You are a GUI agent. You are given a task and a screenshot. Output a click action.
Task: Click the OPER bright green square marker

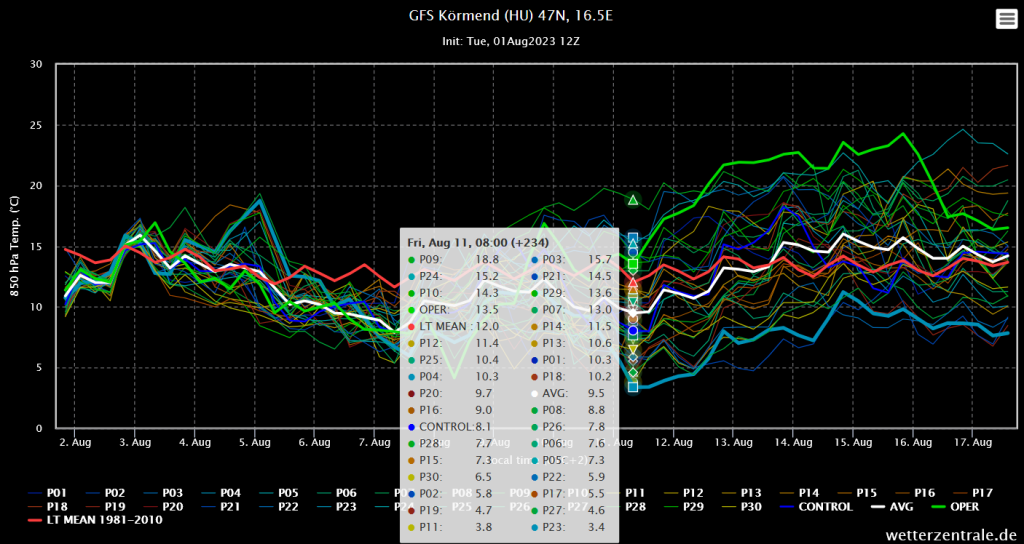633,264
